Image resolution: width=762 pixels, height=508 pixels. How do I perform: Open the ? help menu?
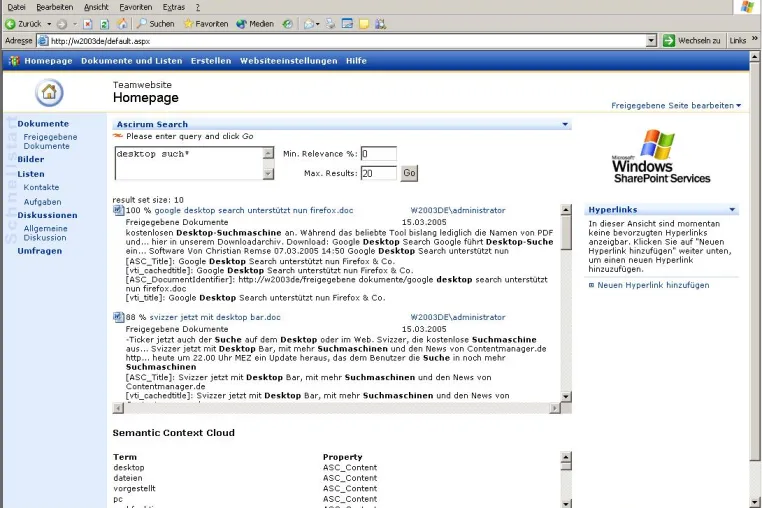pos(198,7)
